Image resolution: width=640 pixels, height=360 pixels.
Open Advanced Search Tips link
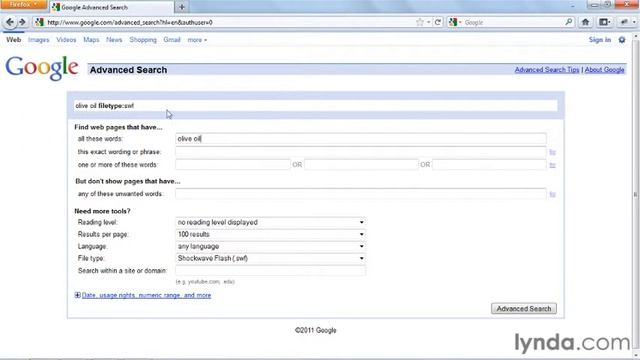tap(547, 70)
